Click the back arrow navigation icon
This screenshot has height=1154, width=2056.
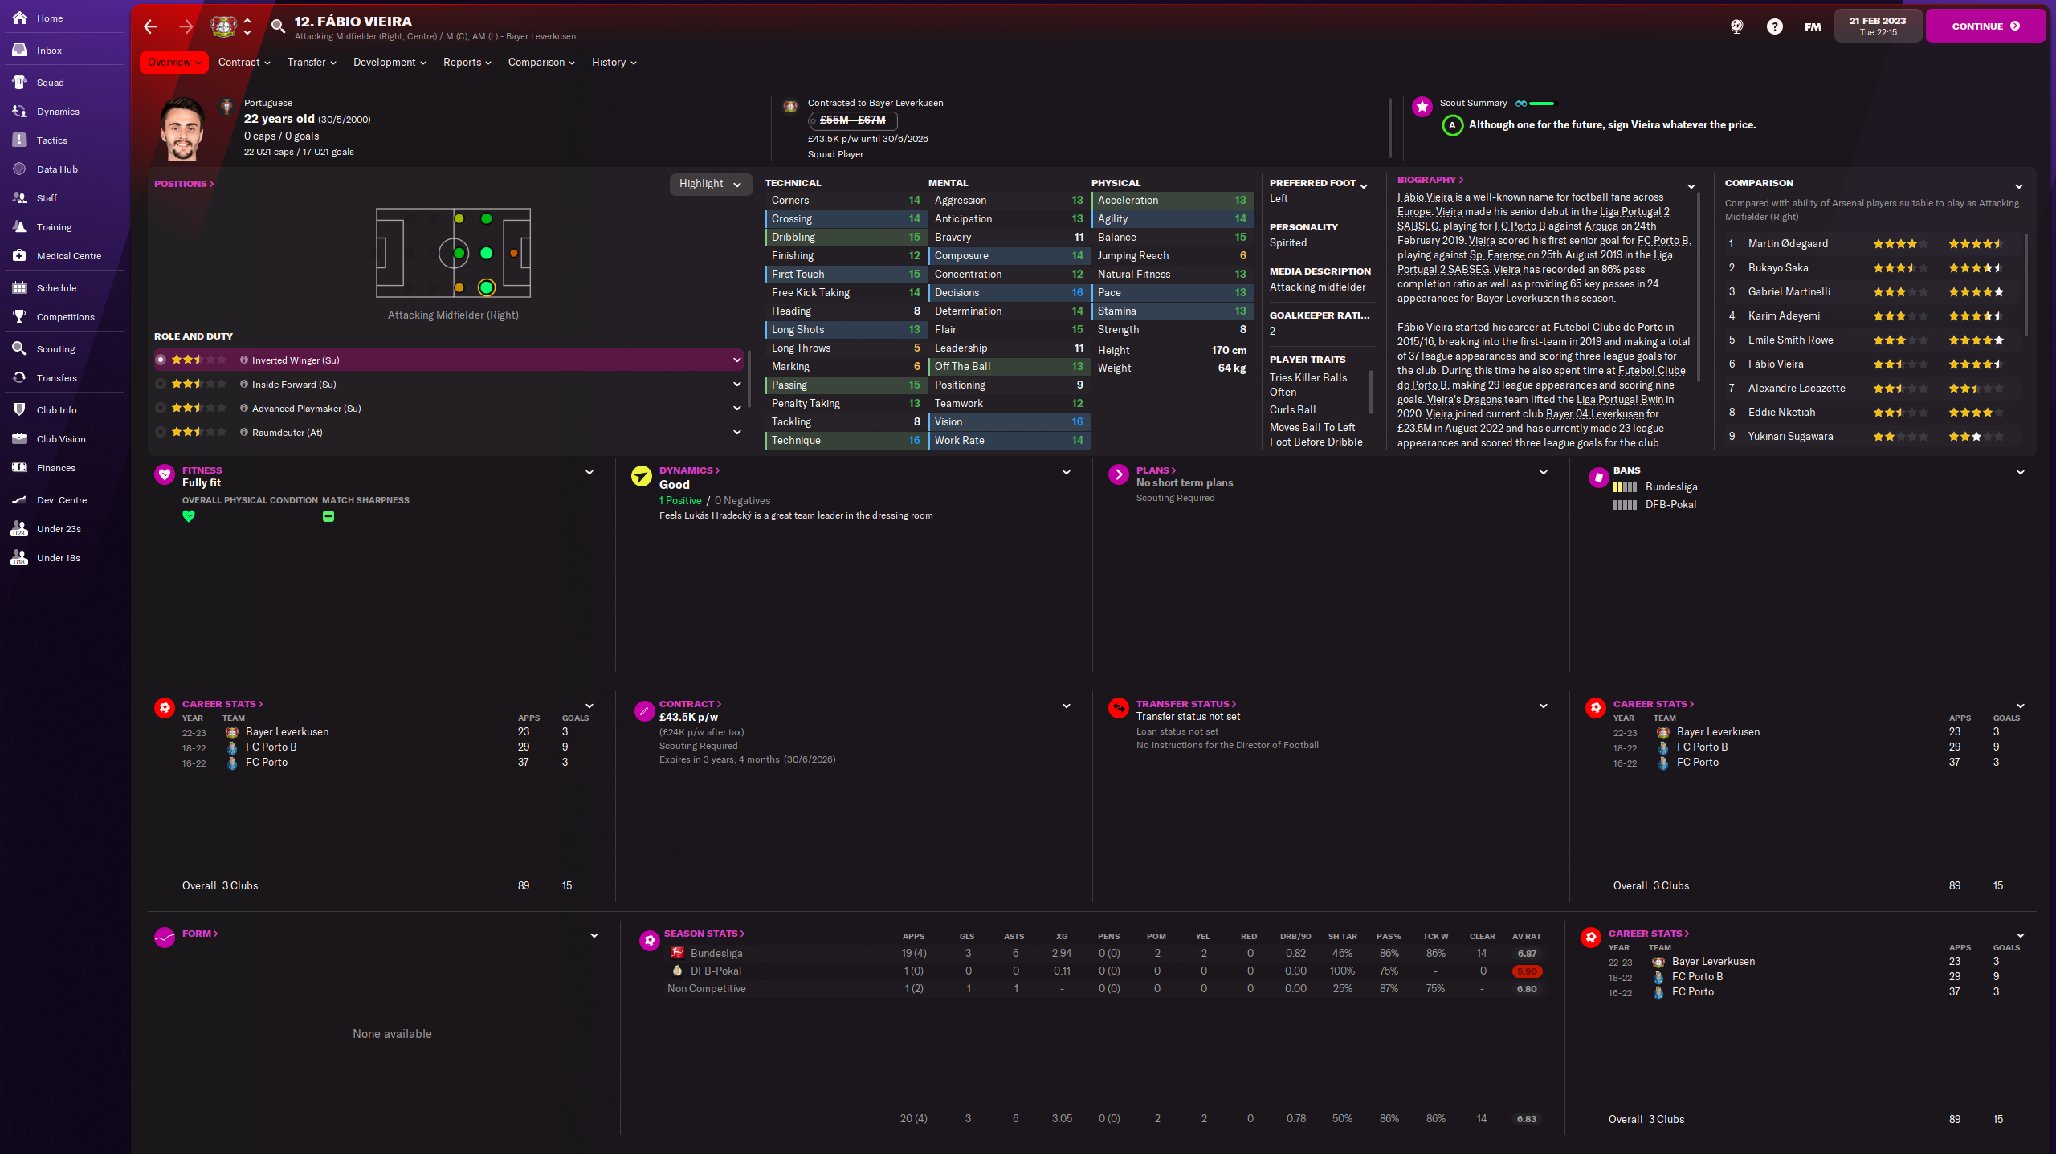[x=150, y=27]
